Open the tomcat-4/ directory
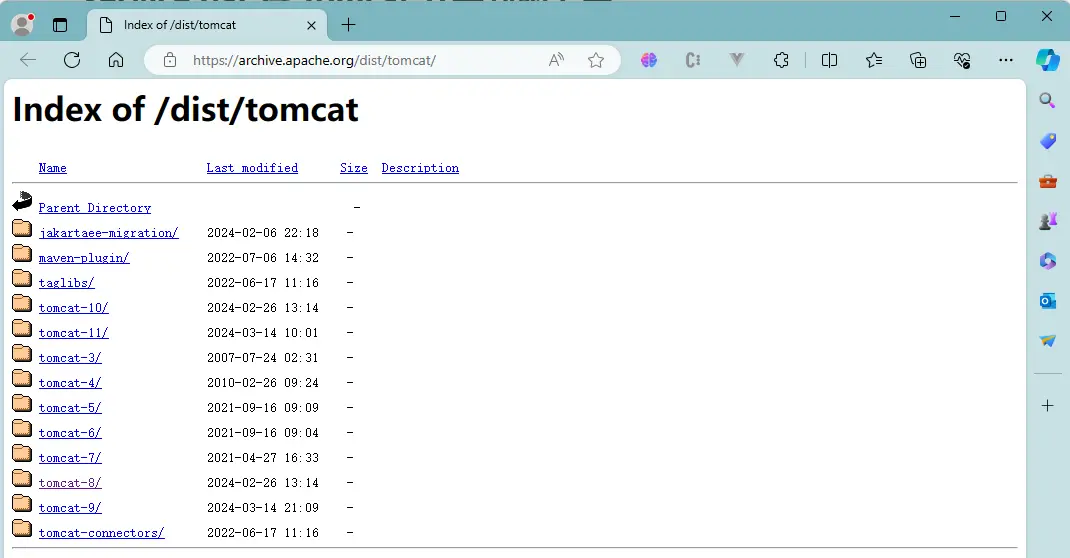1070x558 pixels. pyautogui.click(x=70, y=383)
